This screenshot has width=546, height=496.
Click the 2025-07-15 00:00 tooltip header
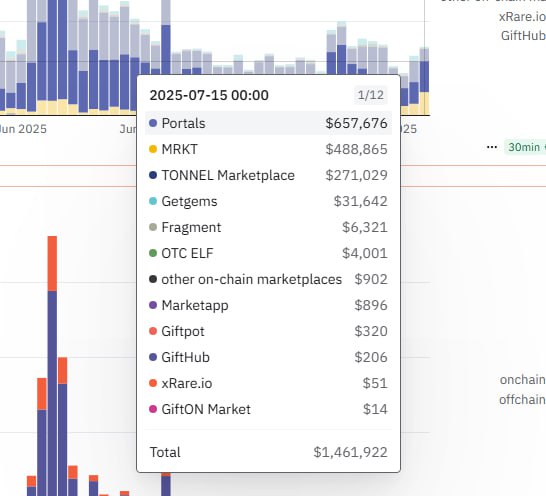point(209,95)
